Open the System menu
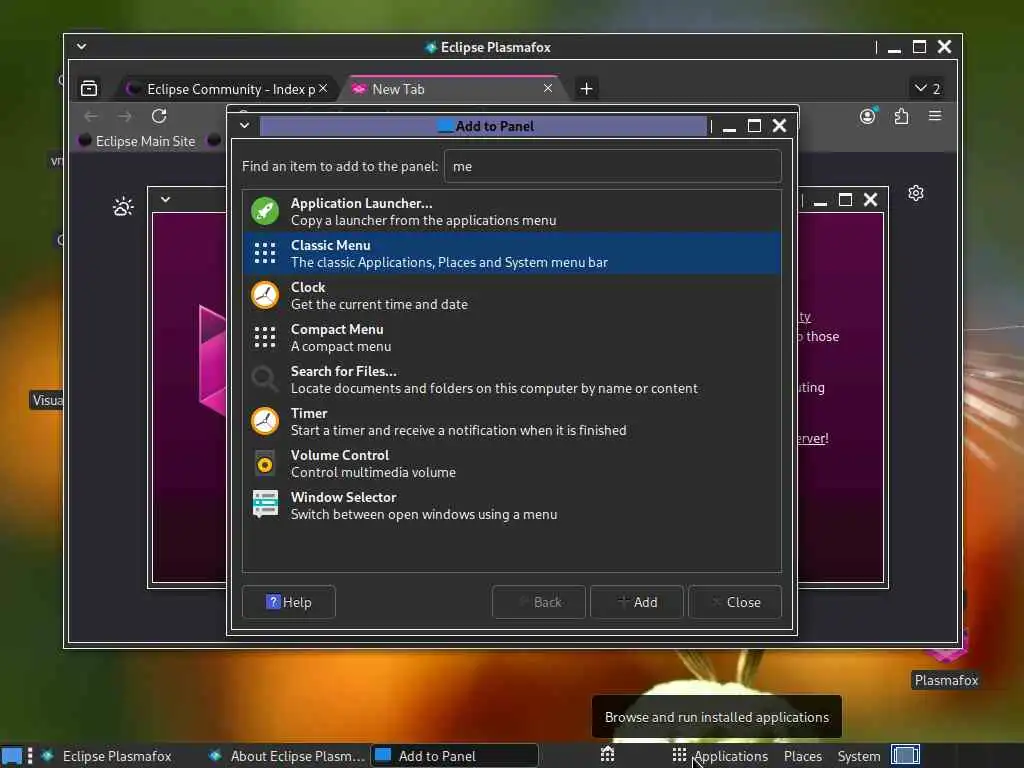Viewport: 1024px width, 768px height. [x=858, y=756]
